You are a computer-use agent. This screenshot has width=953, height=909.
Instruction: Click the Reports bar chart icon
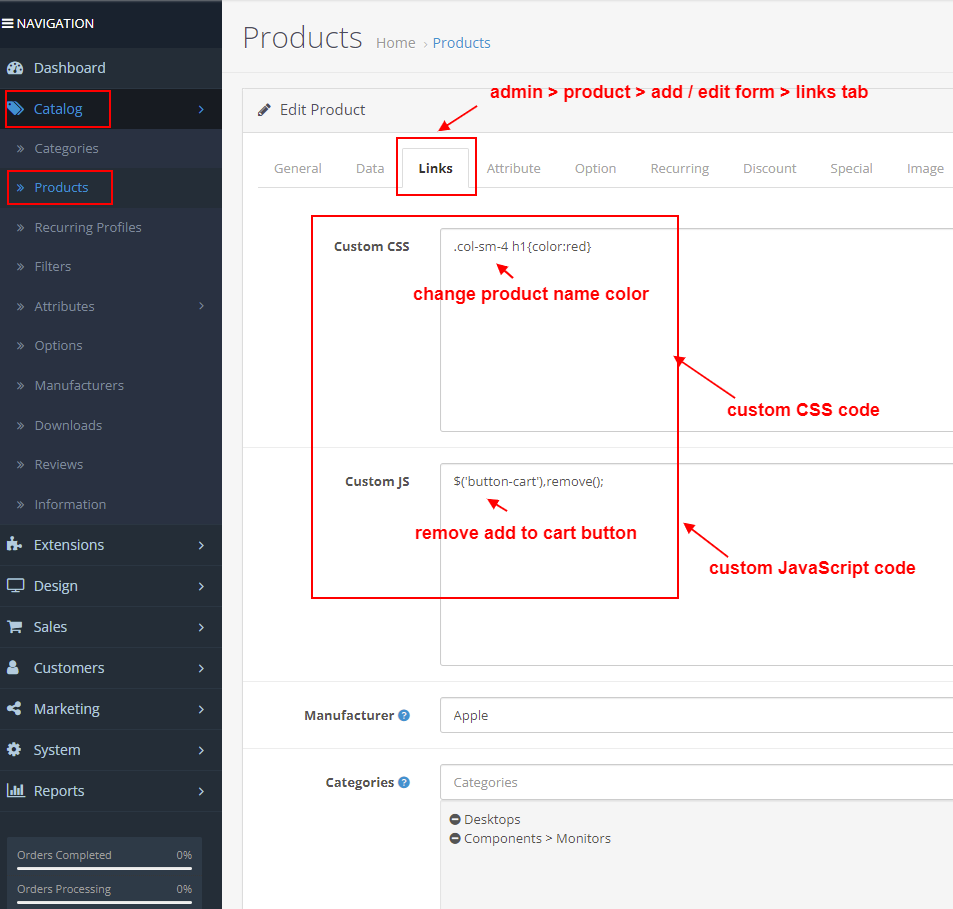tap(15, 791)
